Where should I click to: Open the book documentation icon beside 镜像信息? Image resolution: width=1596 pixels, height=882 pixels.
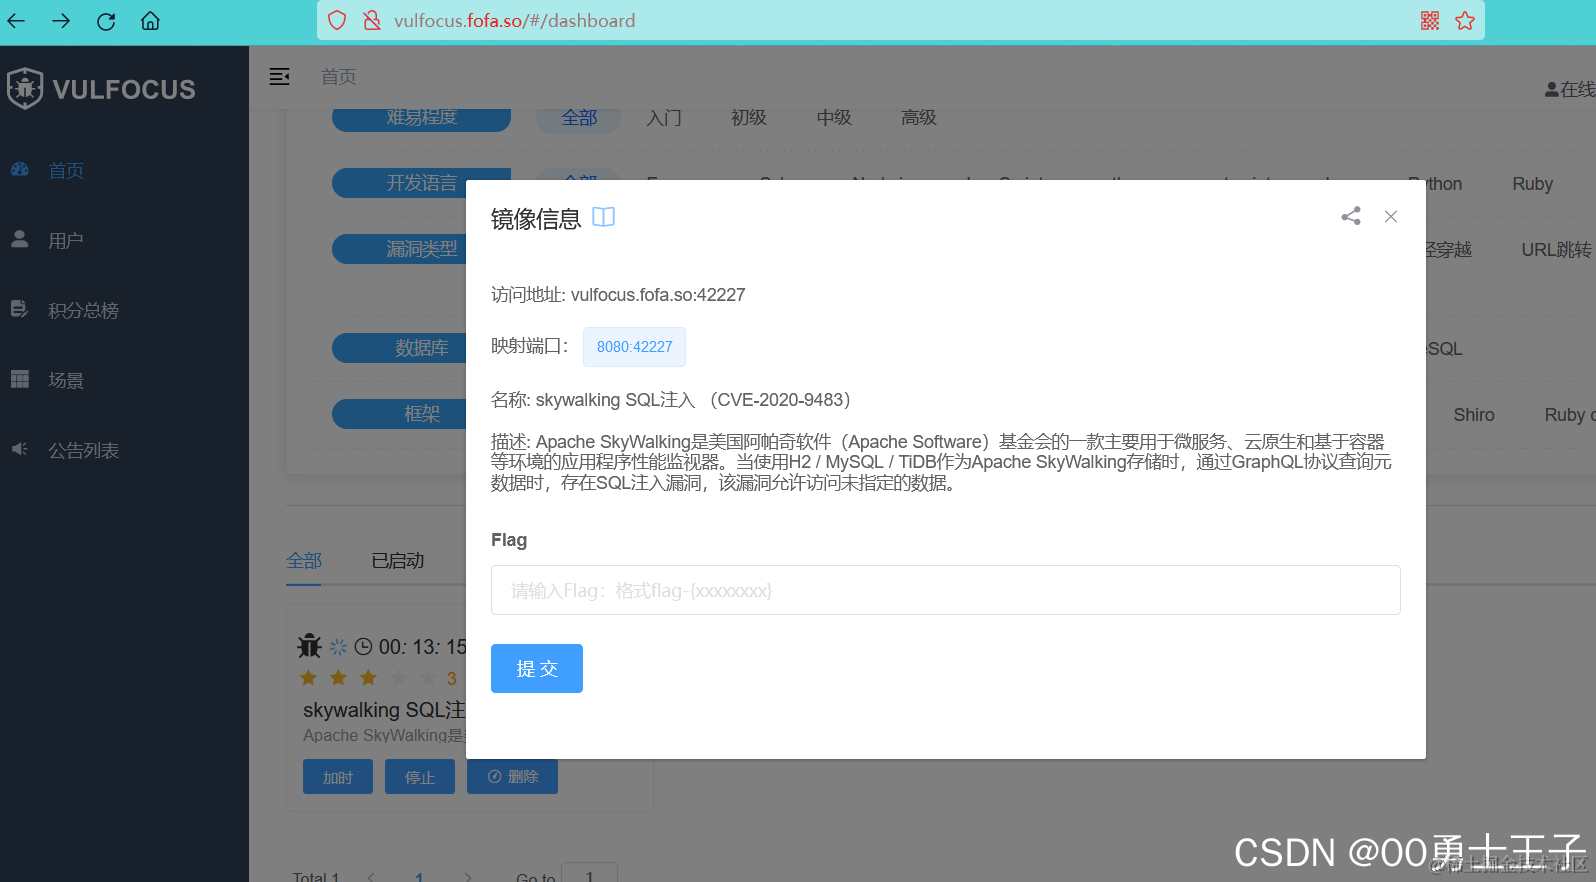click(x=603, y=217)
